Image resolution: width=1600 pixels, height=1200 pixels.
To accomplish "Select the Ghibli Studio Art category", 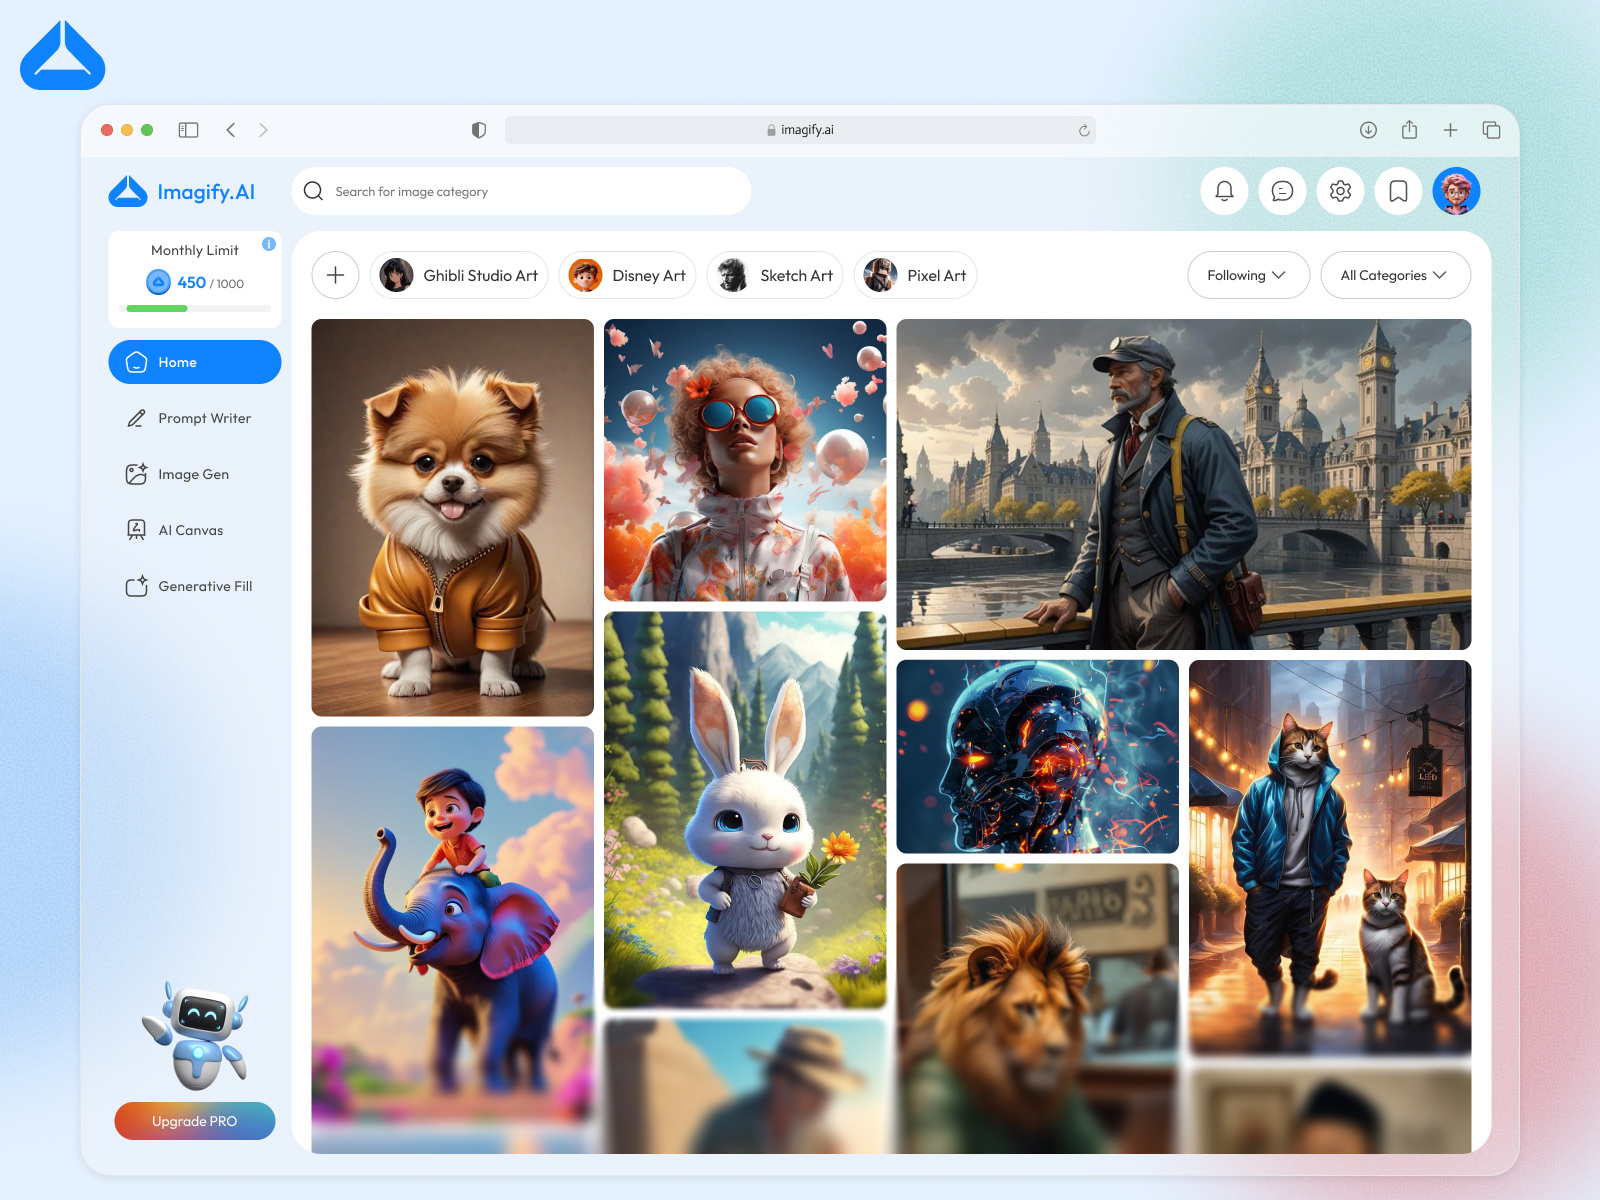I will (459, 275).
